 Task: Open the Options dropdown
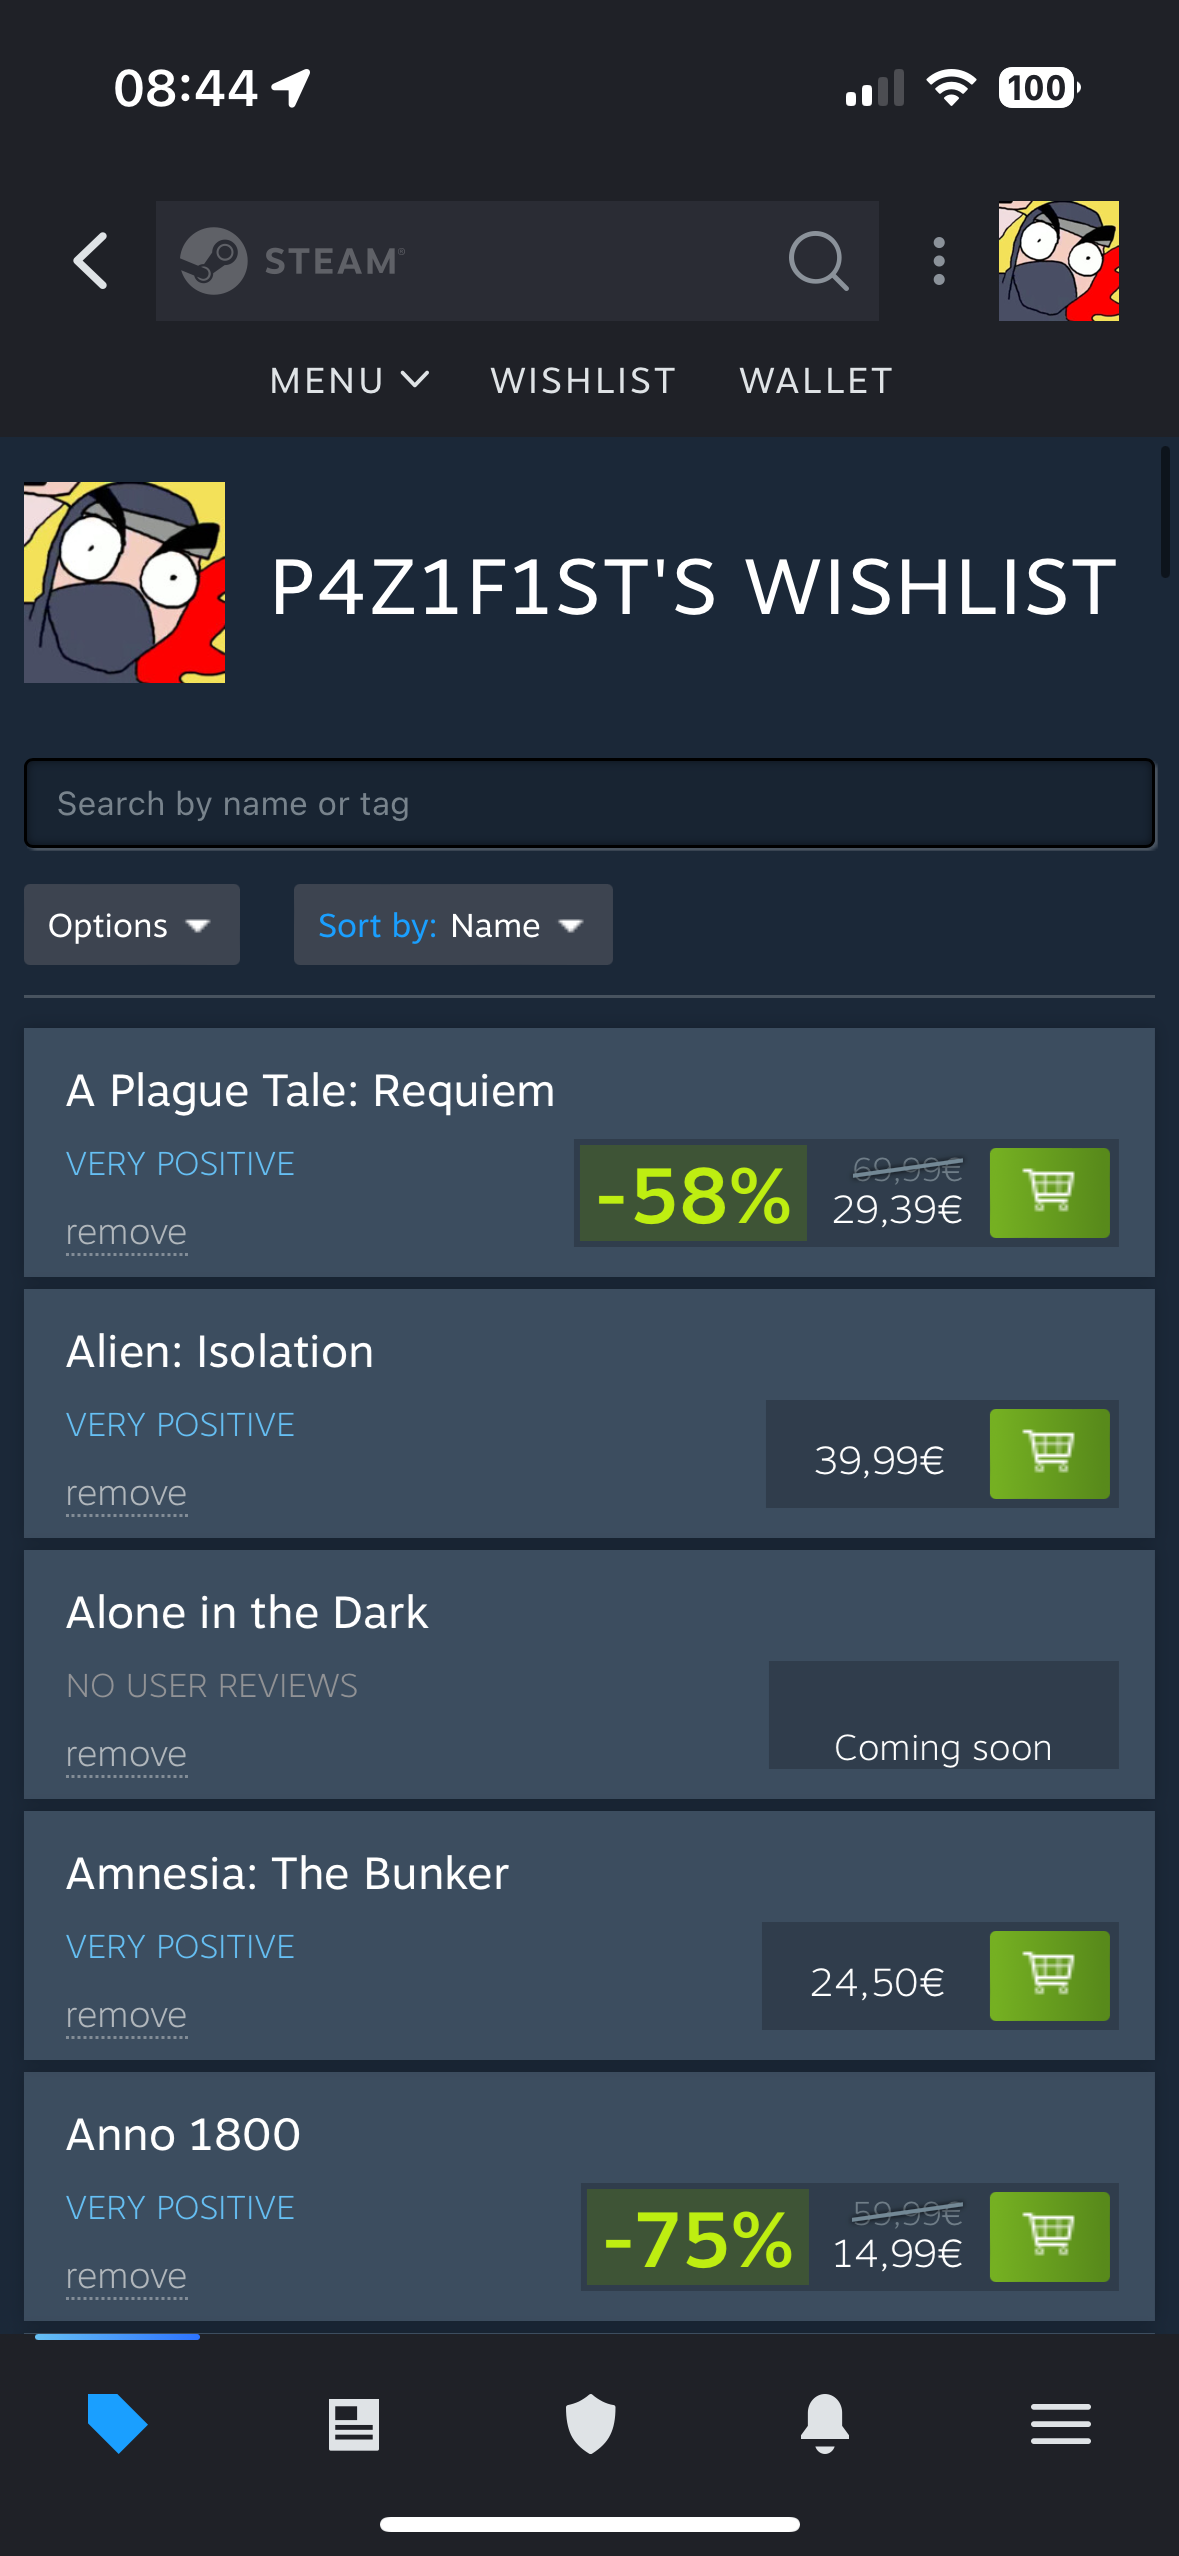[132, 924]
